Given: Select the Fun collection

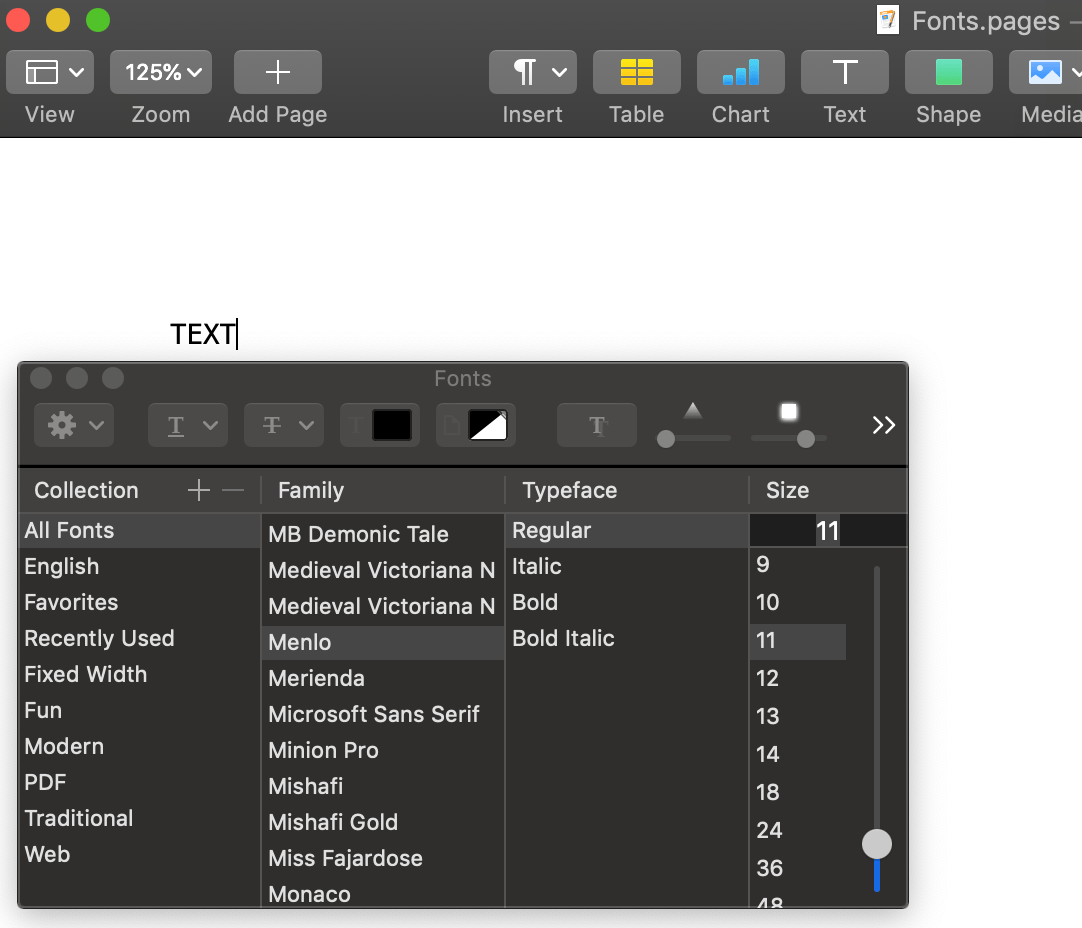Looking at the screenshot, I should 139,710.
